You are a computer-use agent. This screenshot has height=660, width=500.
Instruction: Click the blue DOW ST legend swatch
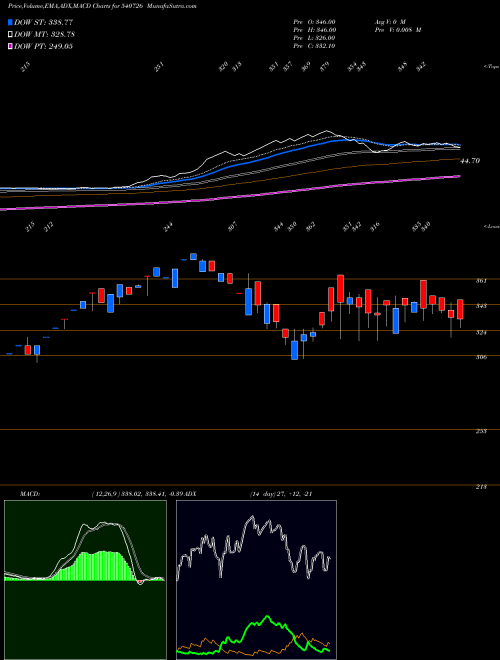10,22
